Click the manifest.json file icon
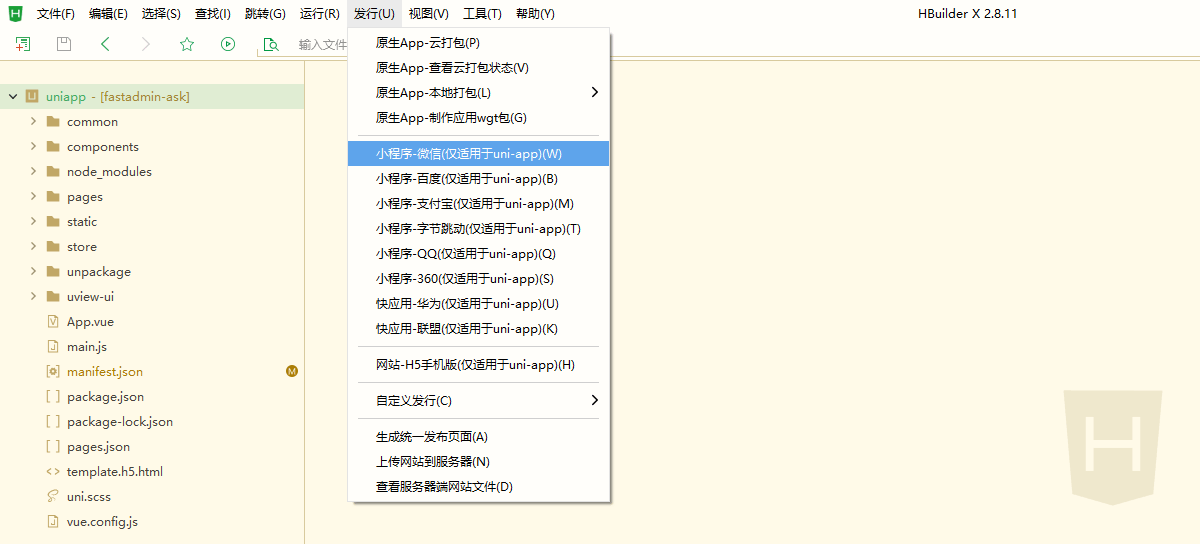1200x544 pixels. [x=53, y=371]
